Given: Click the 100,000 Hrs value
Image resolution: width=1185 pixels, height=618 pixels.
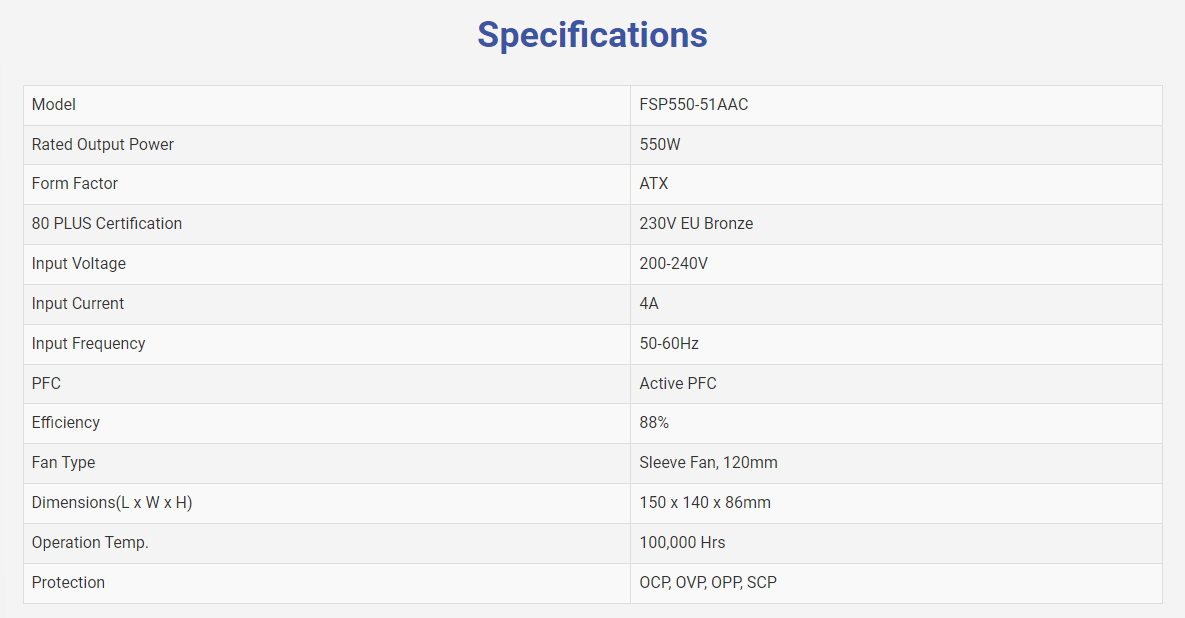Looking at the screenshot, I should click(682, 543).
